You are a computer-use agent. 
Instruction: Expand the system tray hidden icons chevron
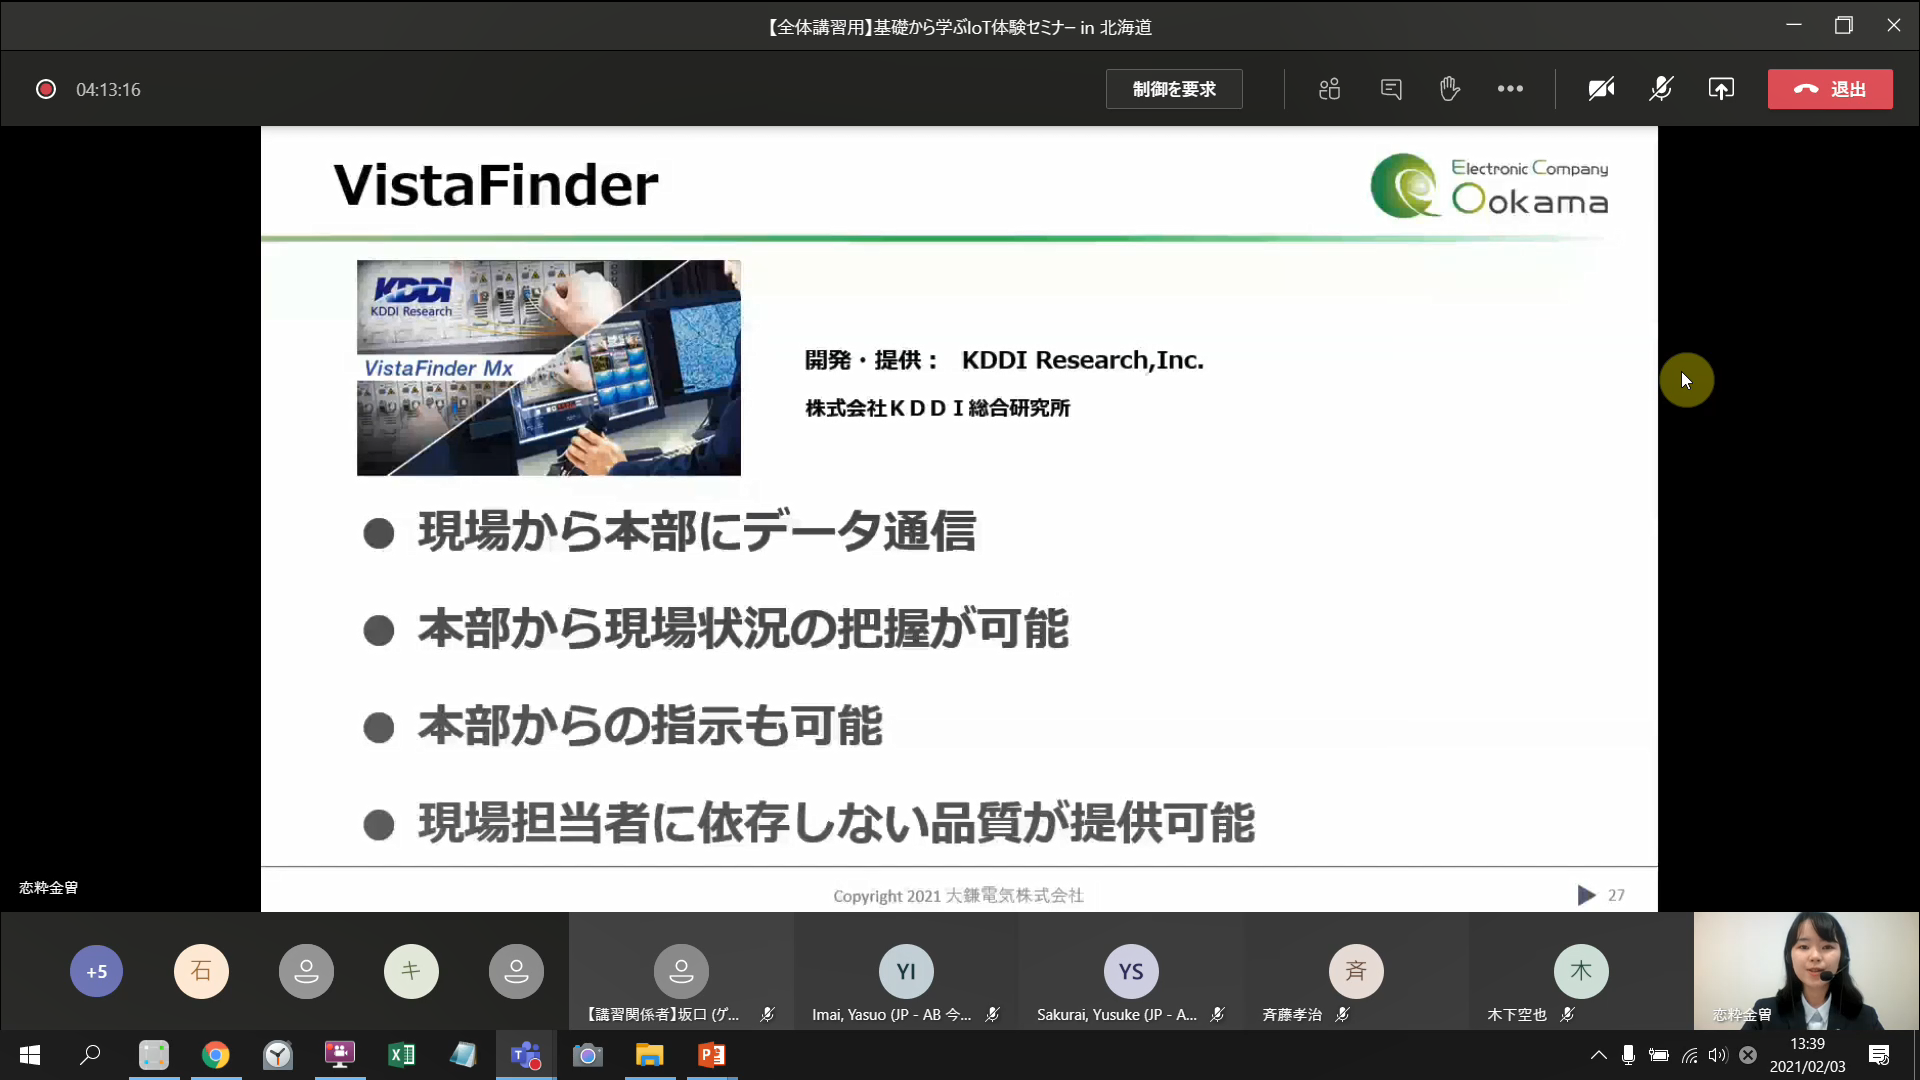tap(1598, 1055)
